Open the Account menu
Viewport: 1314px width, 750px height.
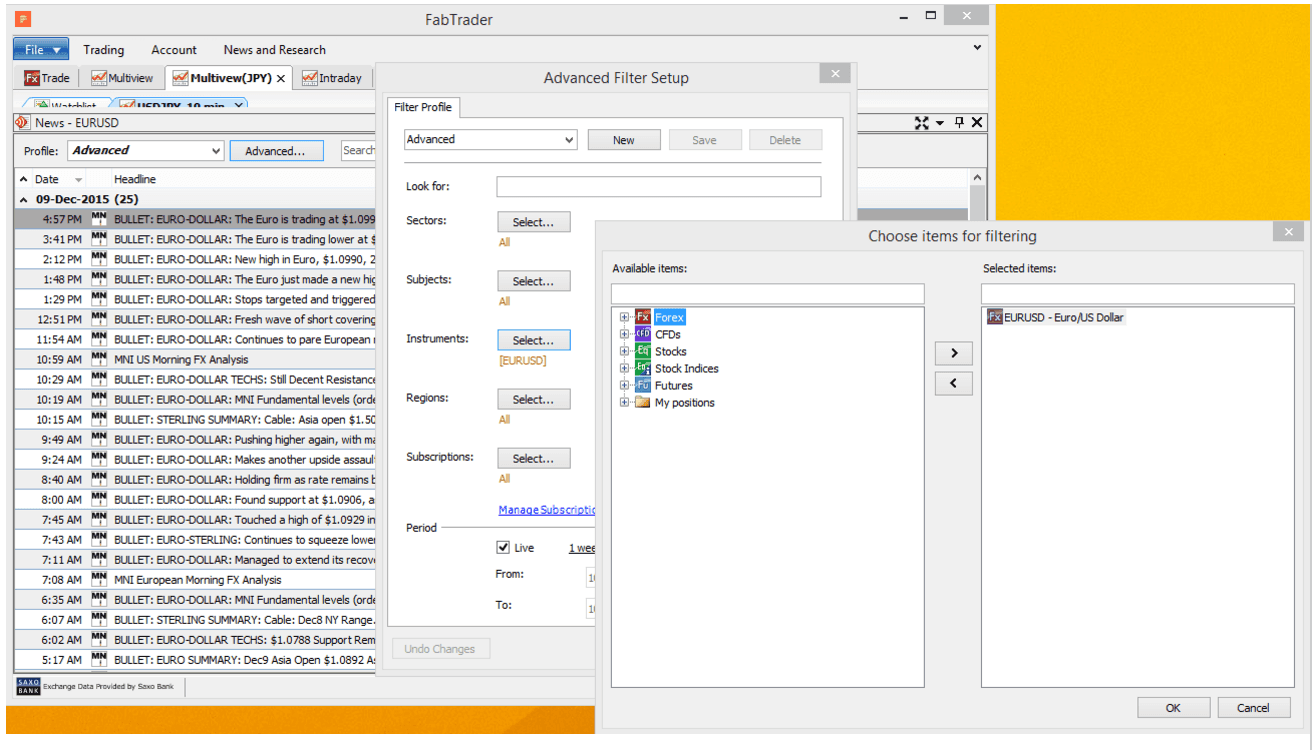174,49
